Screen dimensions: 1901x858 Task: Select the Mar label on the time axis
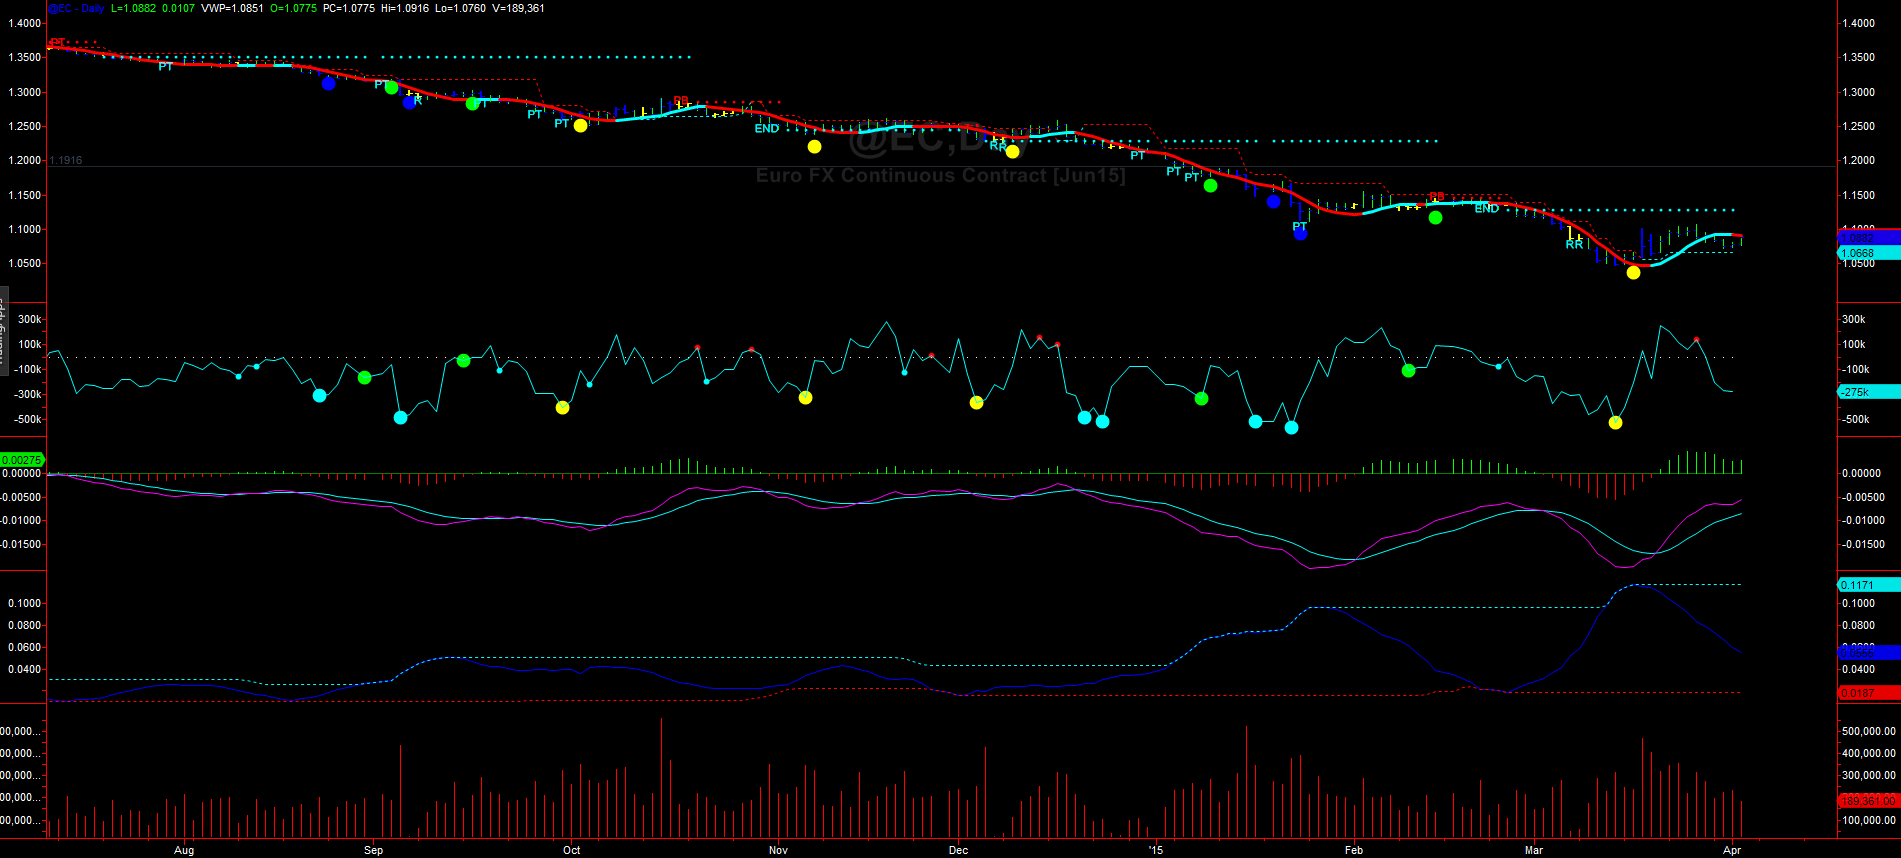1533,850
